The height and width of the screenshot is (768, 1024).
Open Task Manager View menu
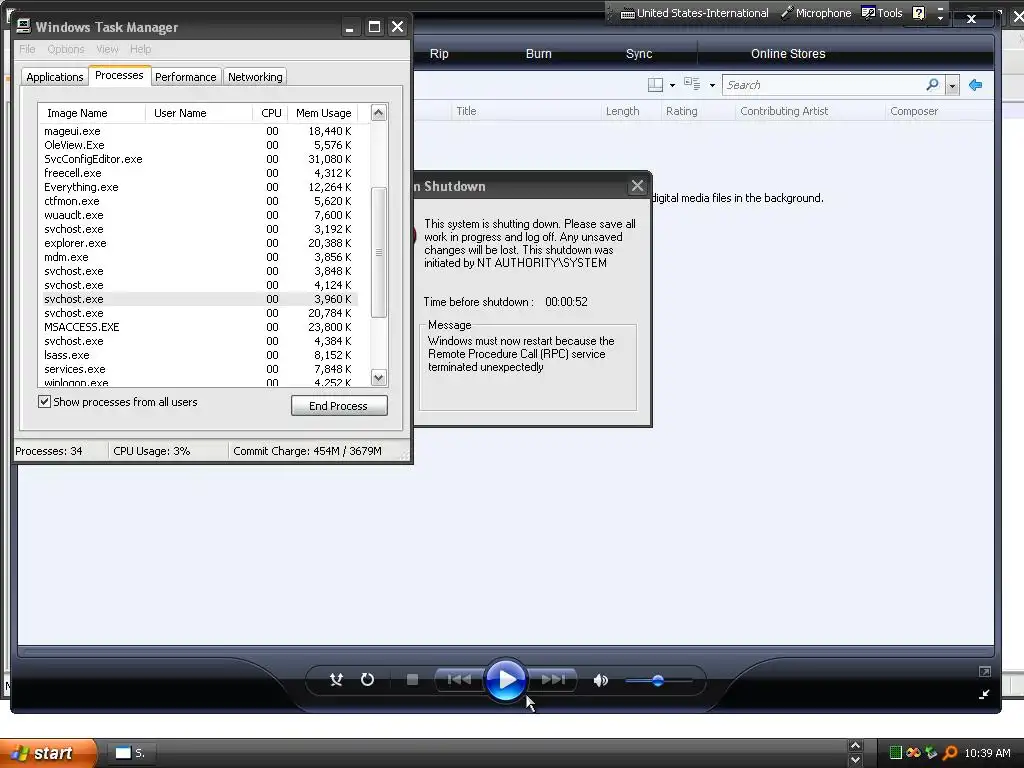click(107, 49)
